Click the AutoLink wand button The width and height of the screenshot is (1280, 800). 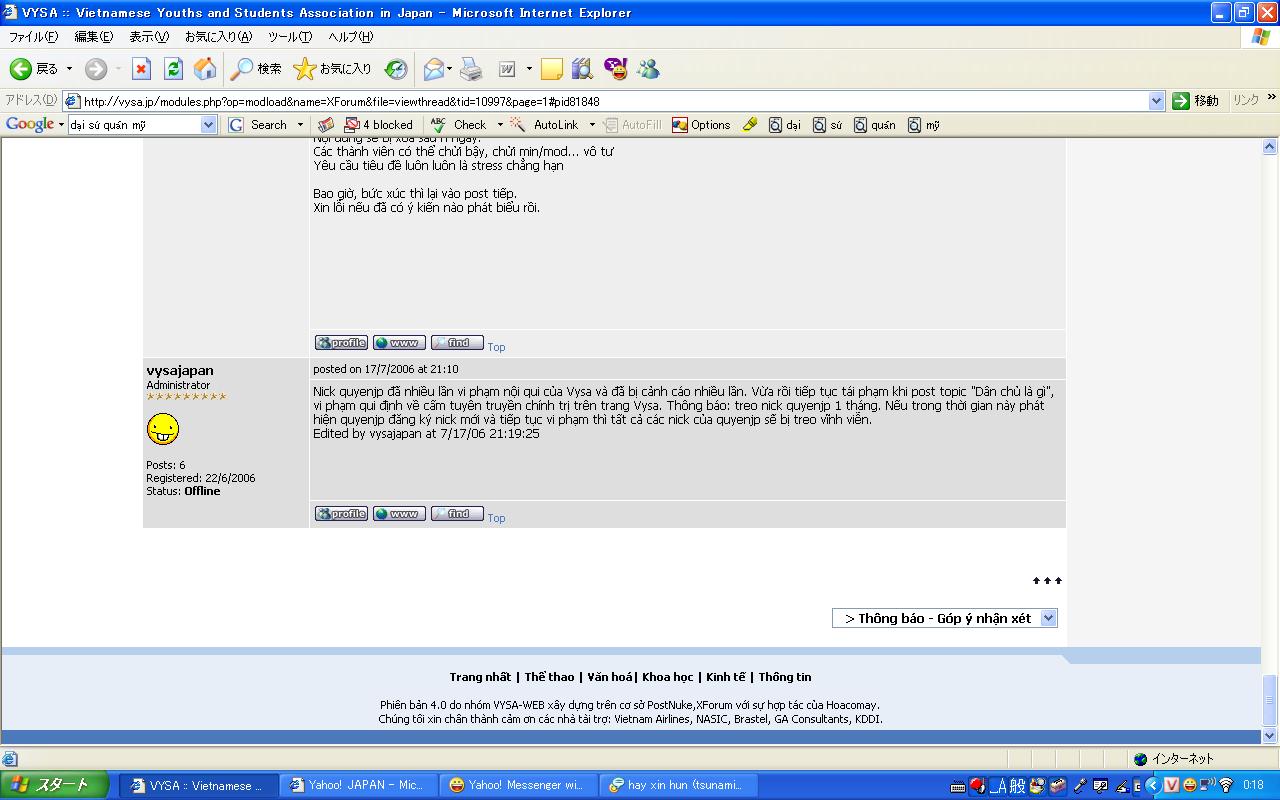pyautogui.click(x=545, y=125)
